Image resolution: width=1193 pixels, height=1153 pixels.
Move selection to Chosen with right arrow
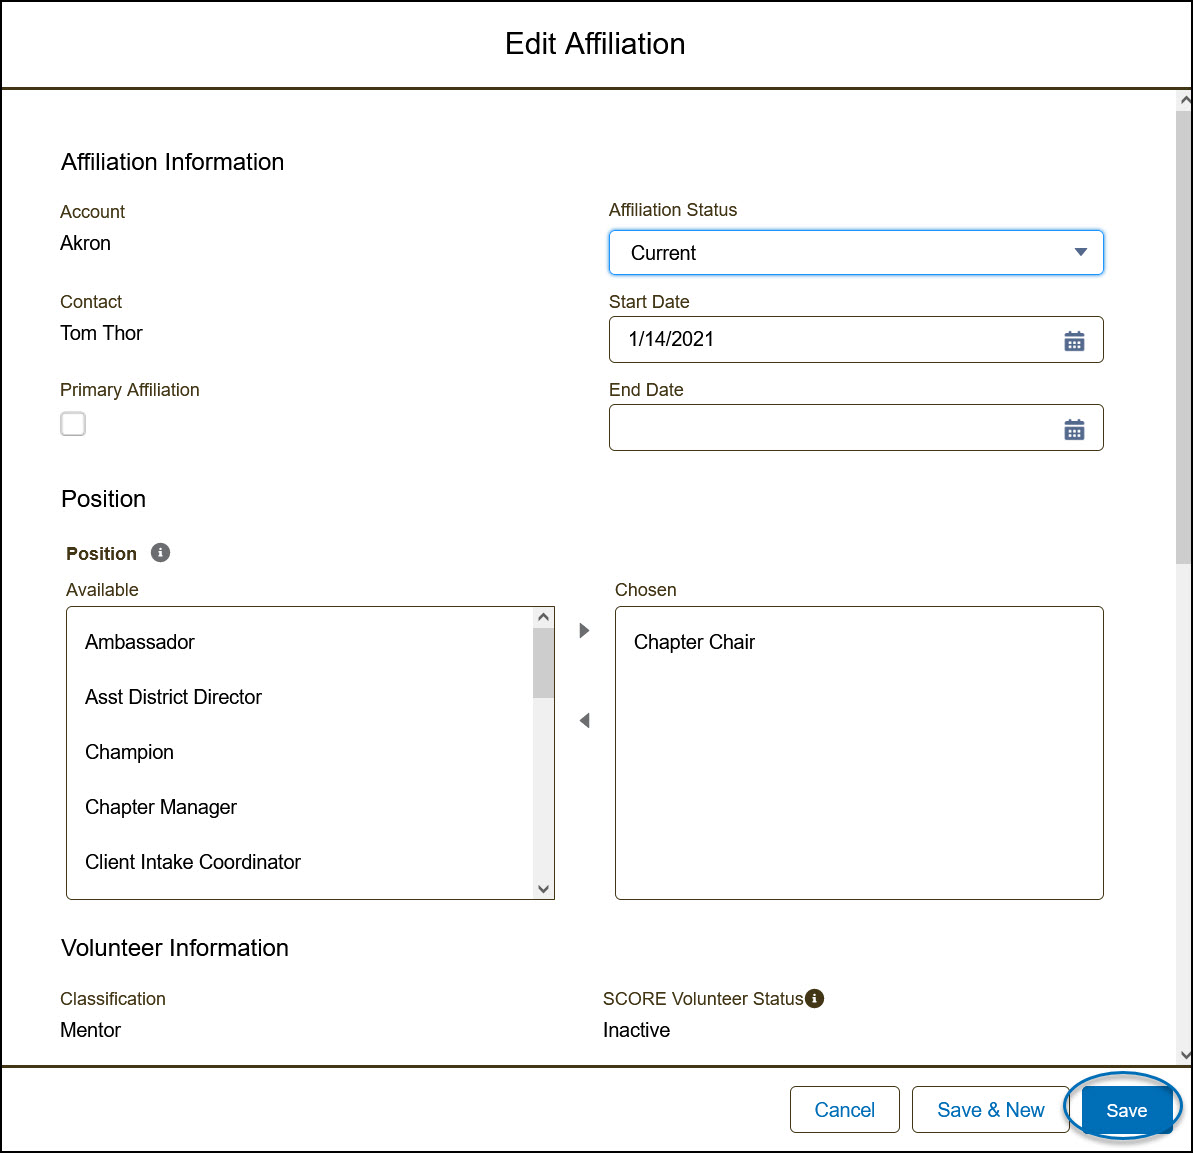[x=585, y=631]
